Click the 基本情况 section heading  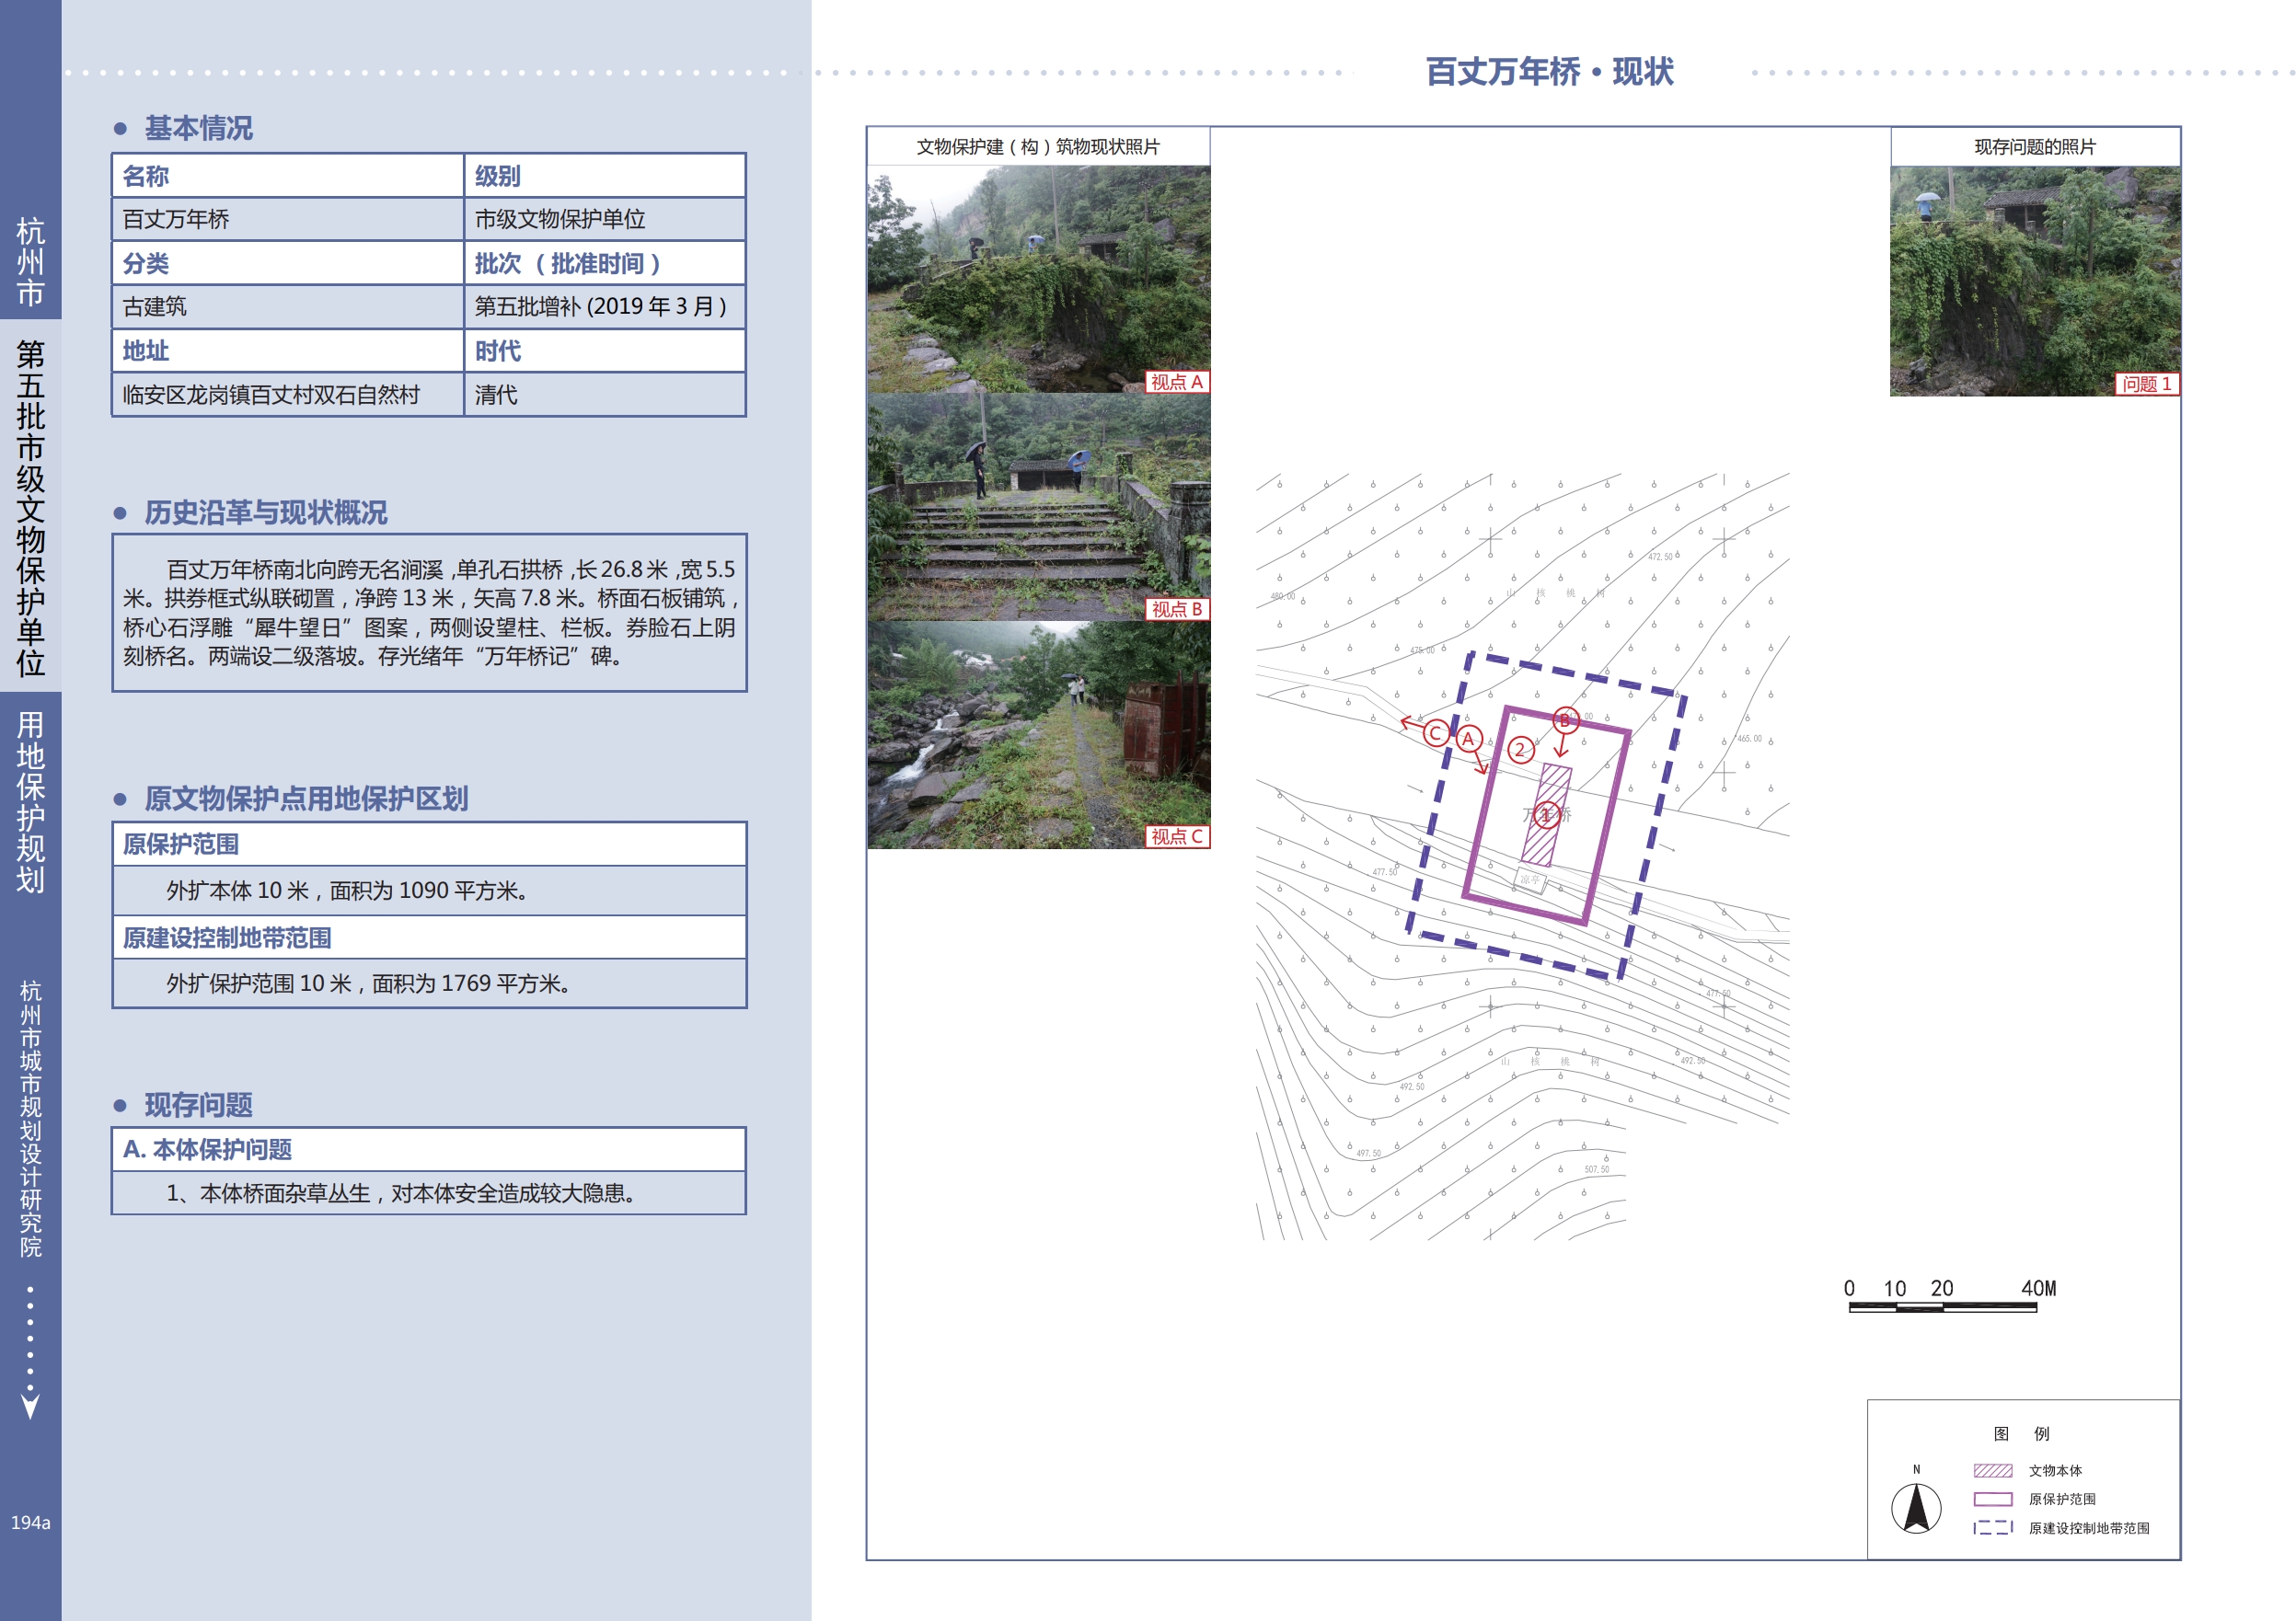tap(198, 128)
